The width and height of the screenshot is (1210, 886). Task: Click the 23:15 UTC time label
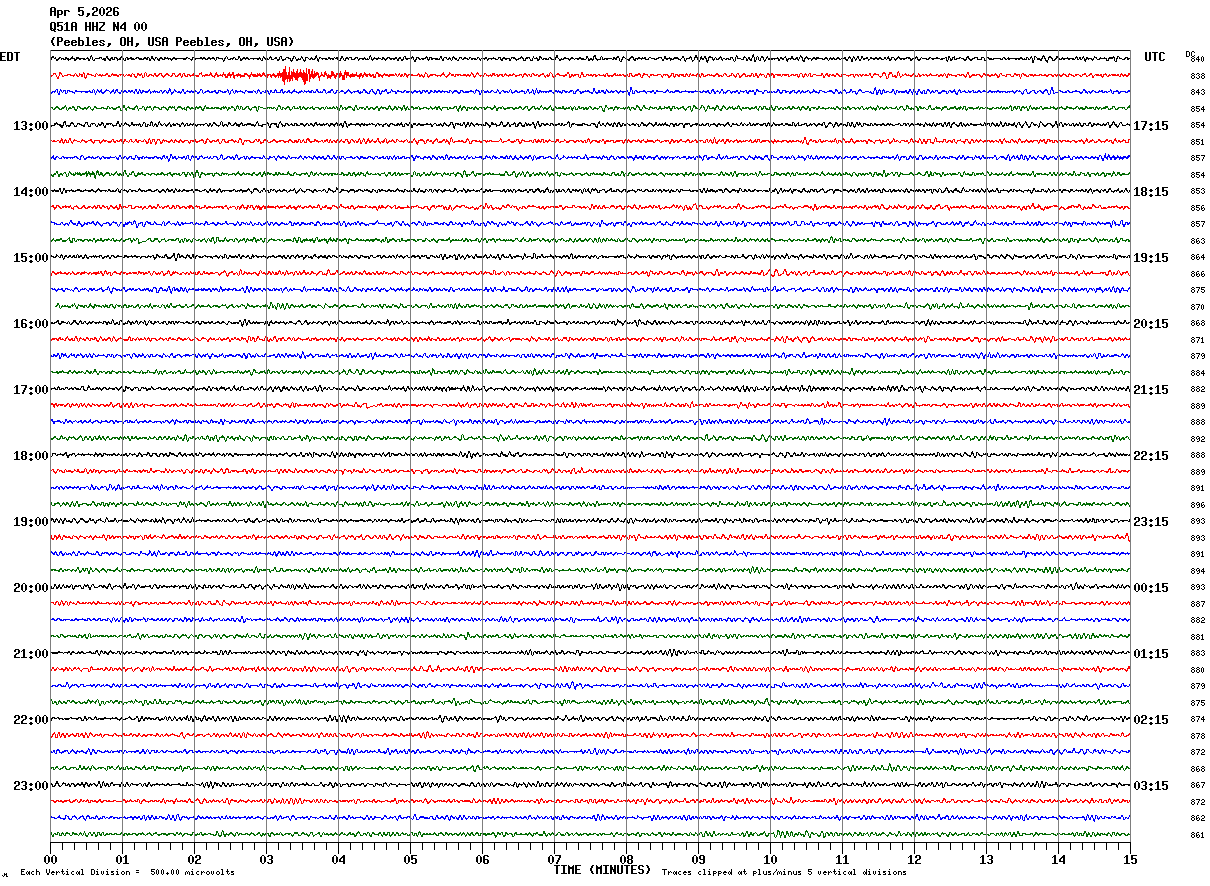pos(1151,522)
